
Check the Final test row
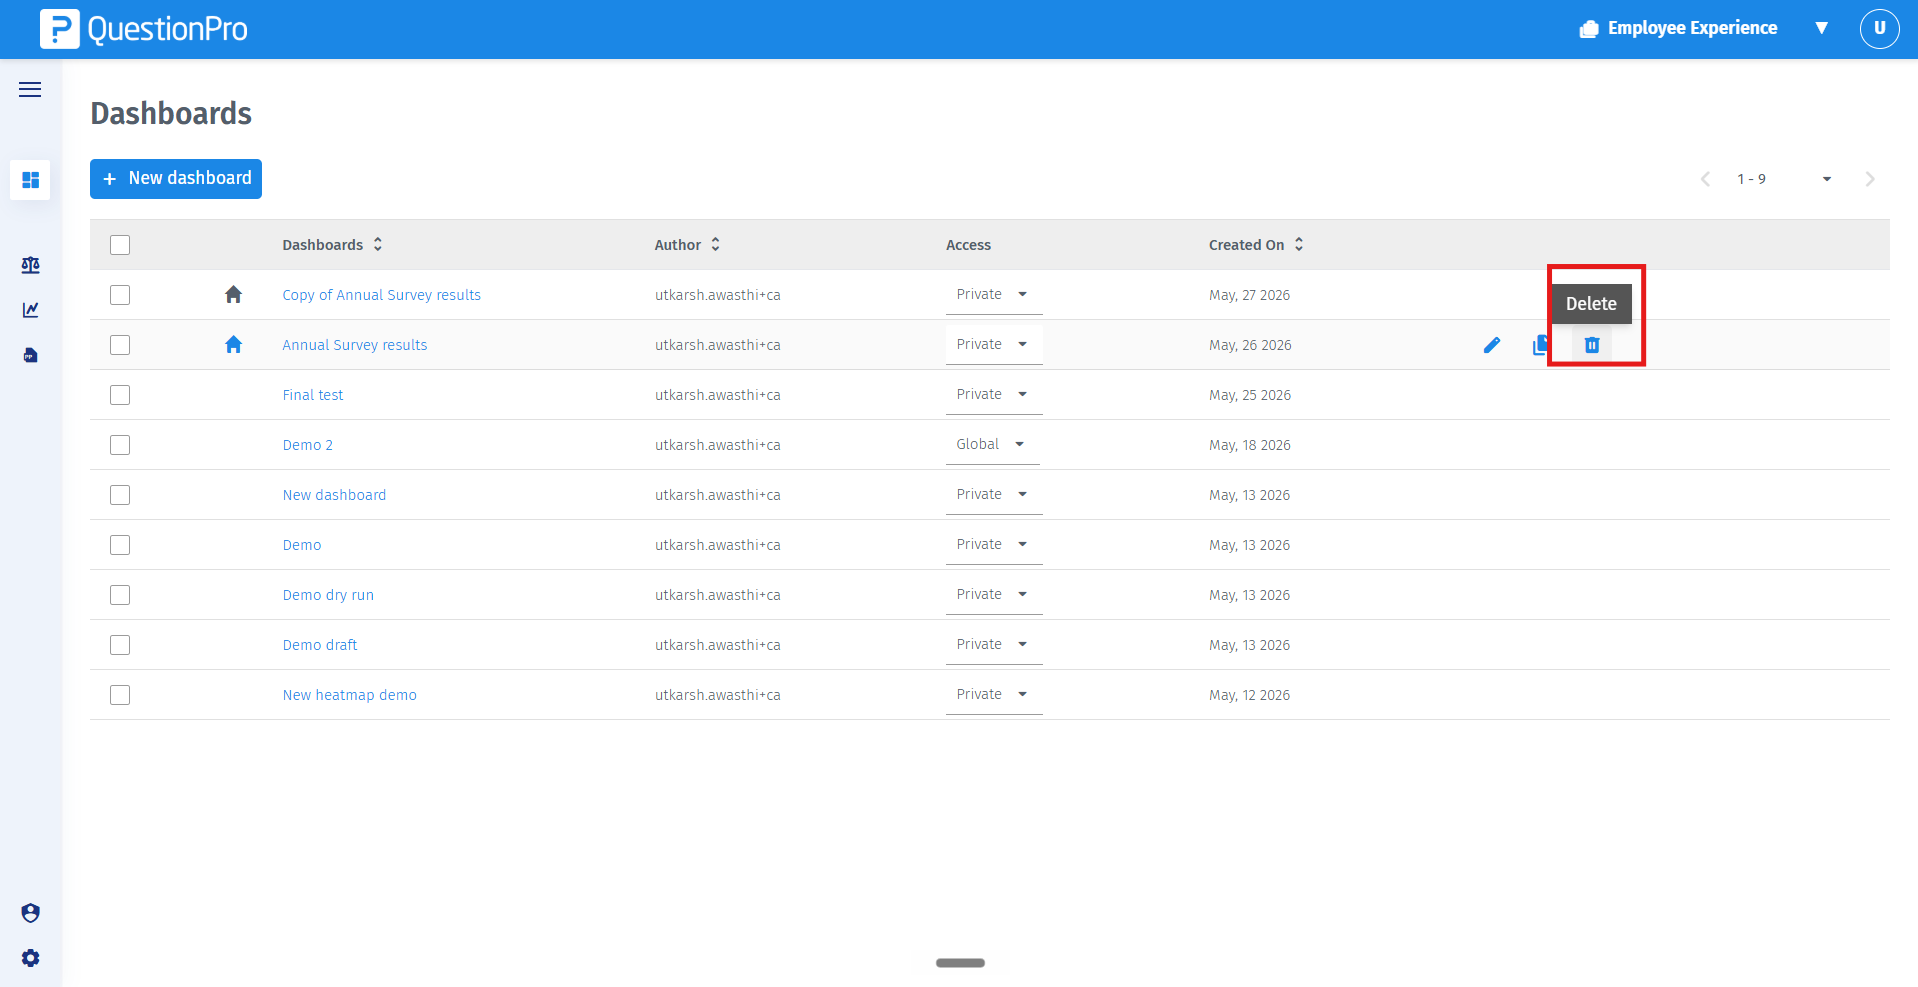click(x=120, y=395)
